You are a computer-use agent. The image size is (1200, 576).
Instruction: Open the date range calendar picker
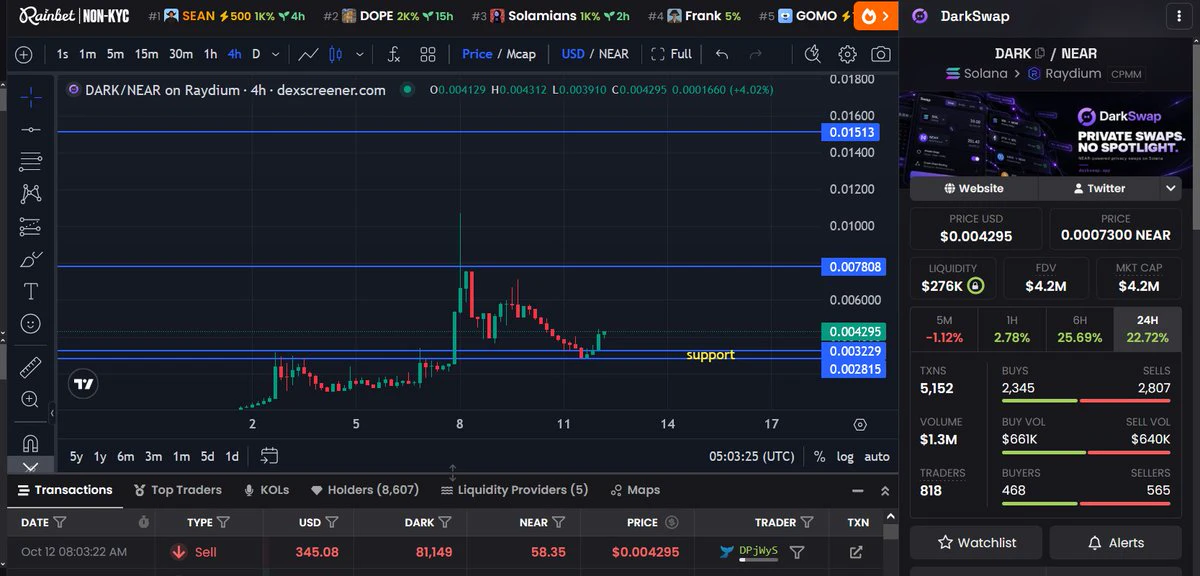269,456
